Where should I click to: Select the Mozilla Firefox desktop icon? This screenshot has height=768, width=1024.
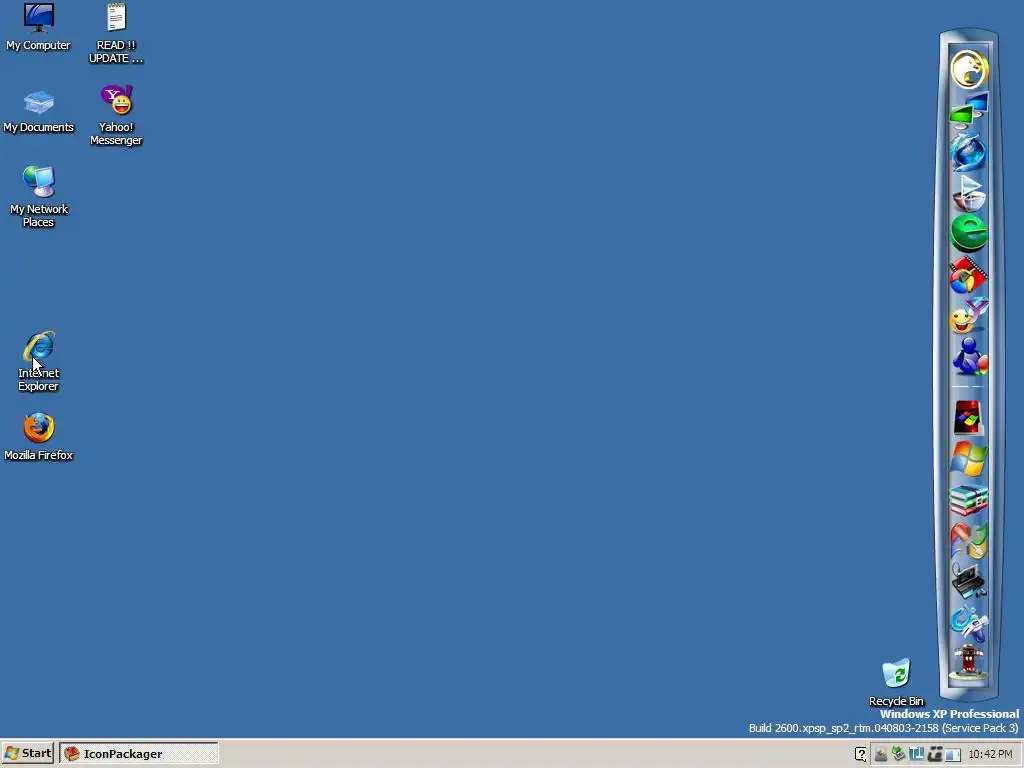(39, 436)
